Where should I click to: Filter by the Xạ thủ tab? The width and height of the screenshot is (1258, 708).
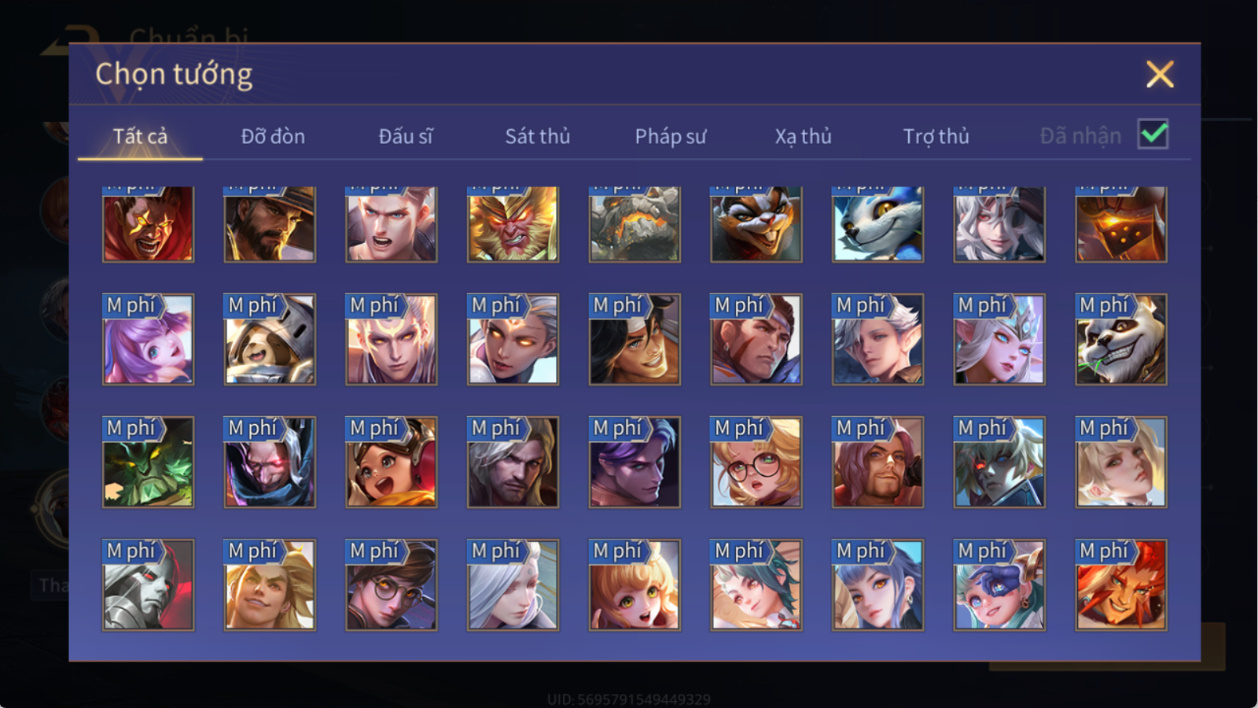coord(803,136)
